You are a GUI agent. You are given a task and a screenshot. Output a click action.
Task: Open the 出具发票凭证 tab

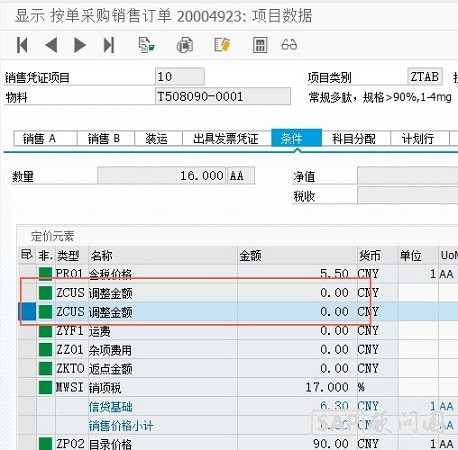[x=227, y=139]
